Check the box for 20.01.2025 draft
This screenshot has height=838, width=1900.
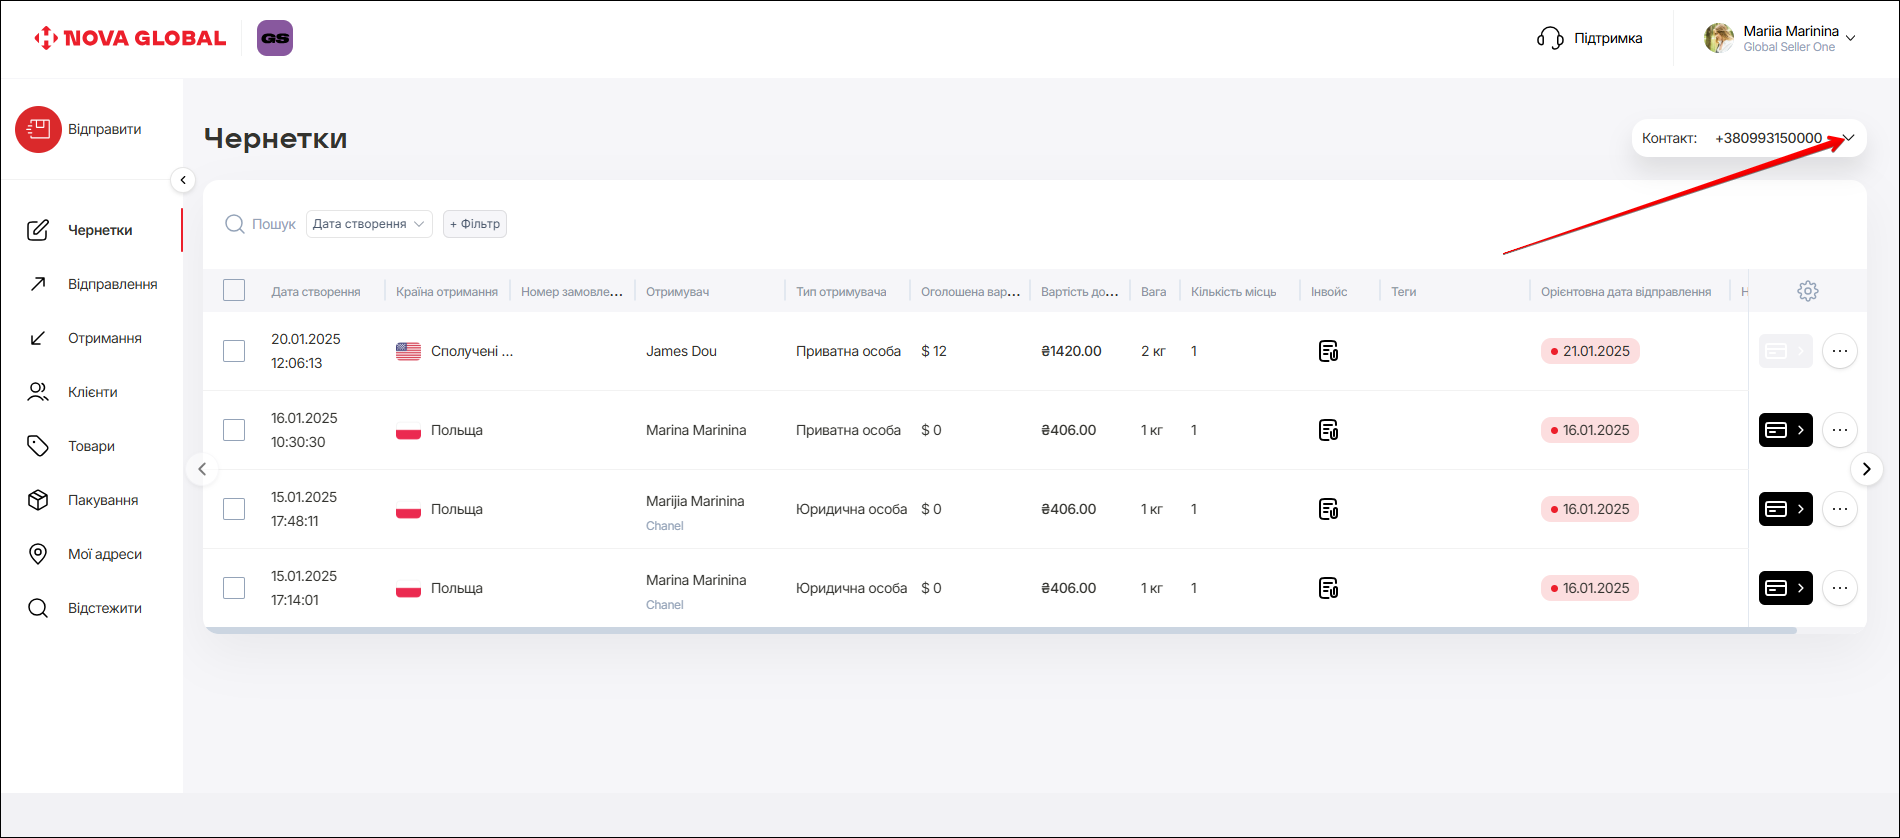tap(234, 351)
